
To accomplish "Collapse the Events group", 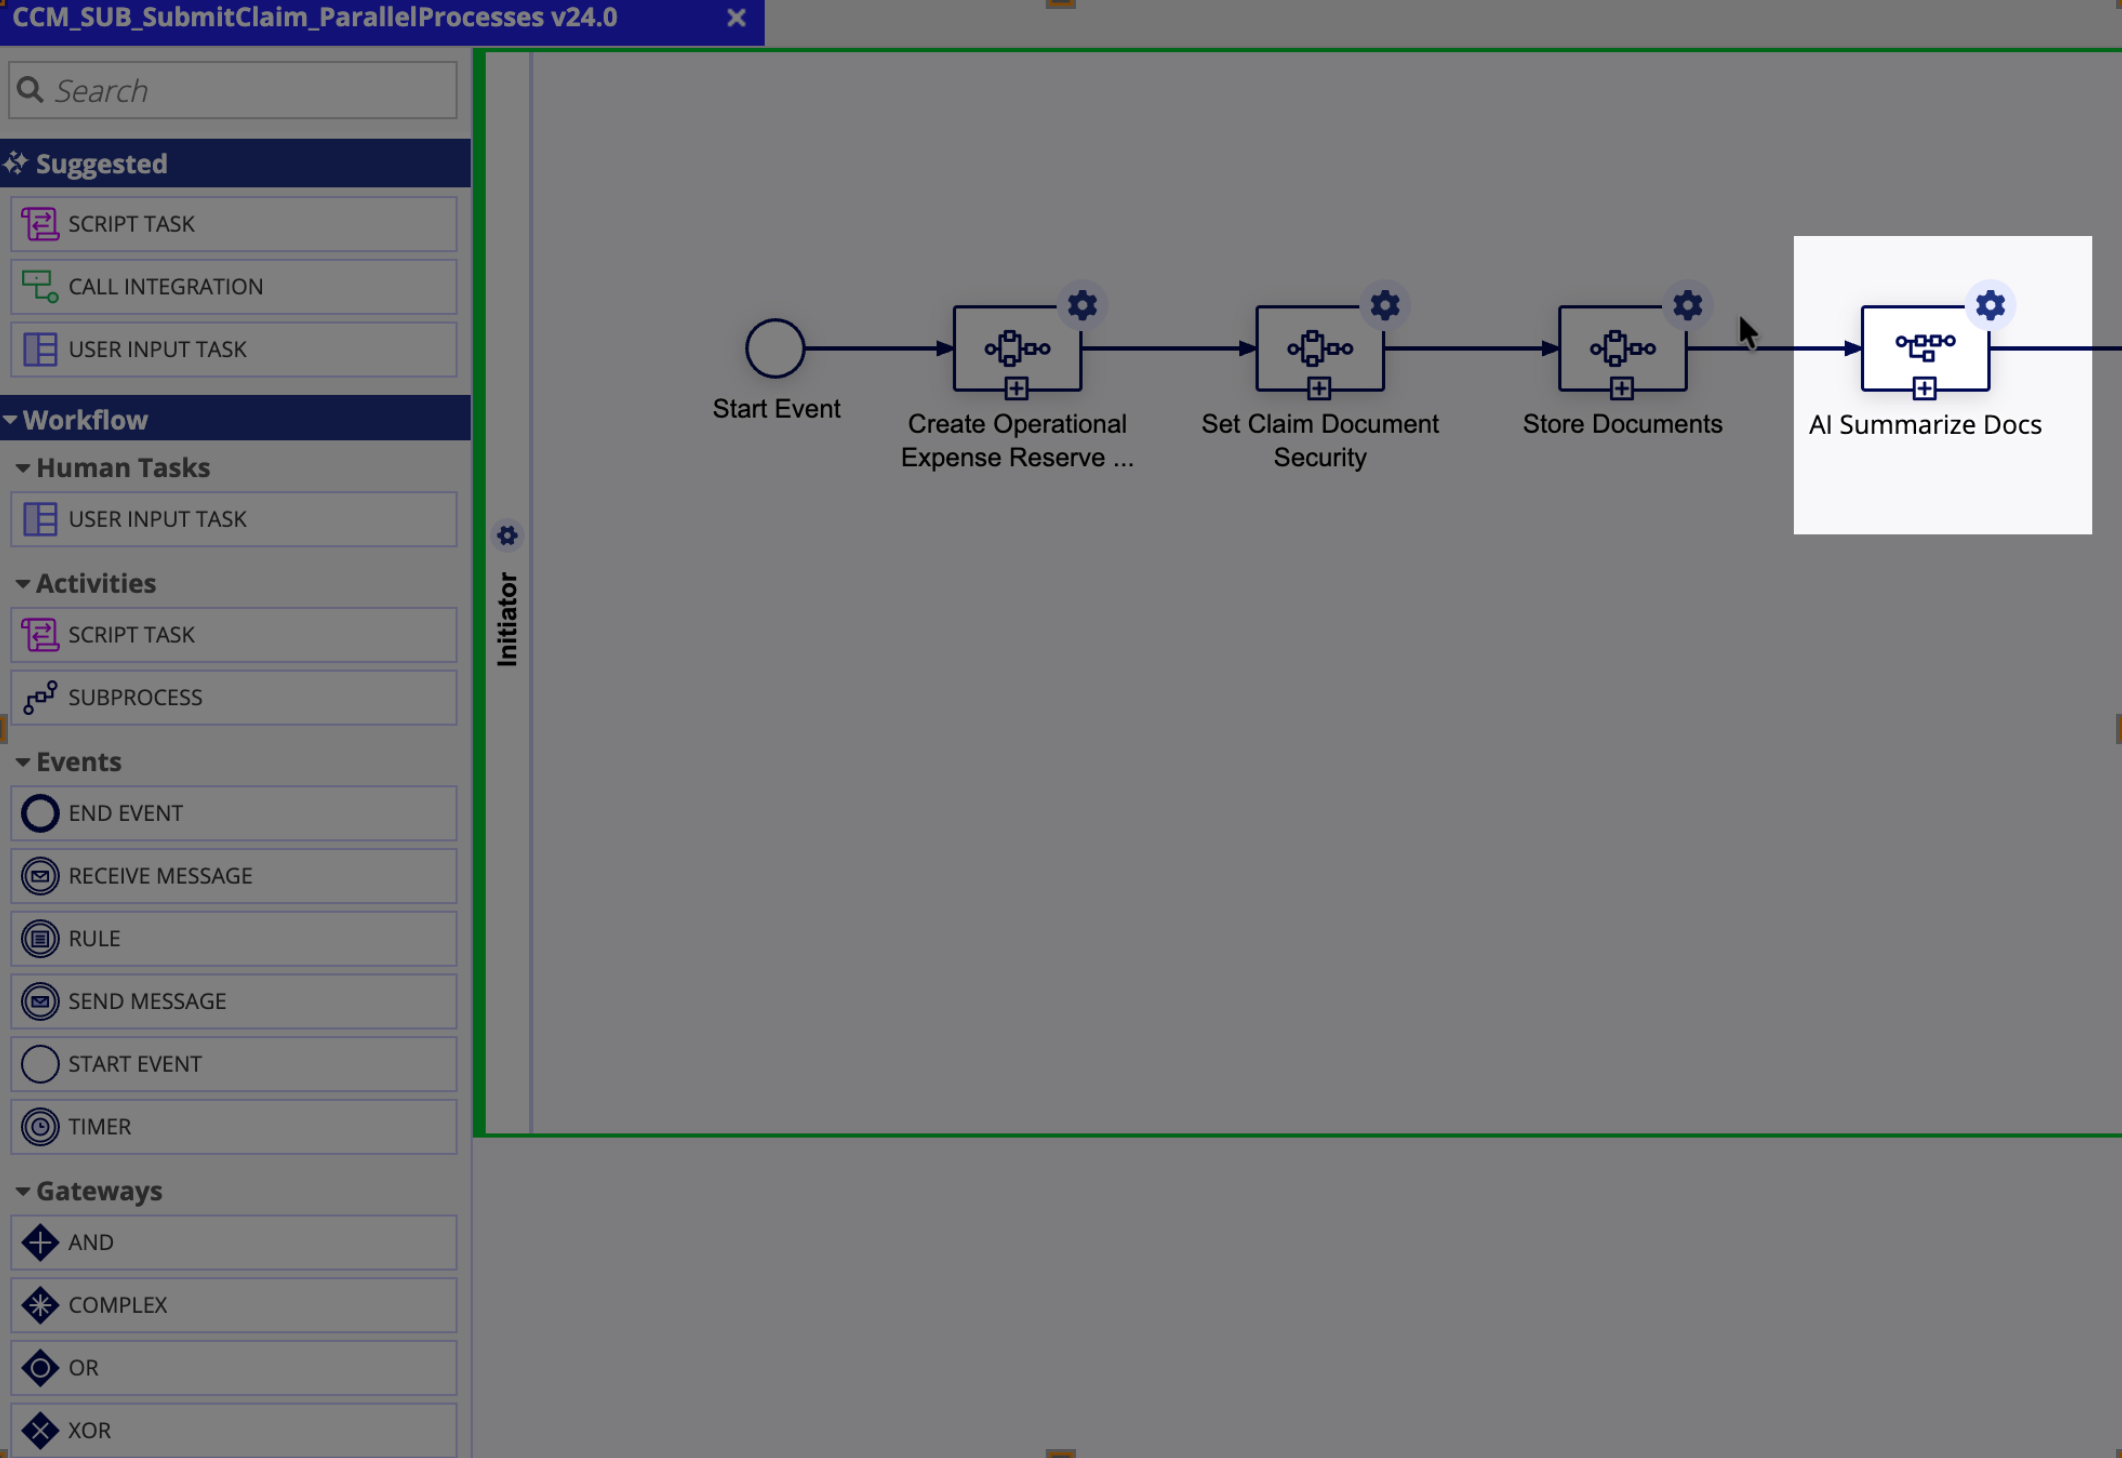I will coord(22,762).
